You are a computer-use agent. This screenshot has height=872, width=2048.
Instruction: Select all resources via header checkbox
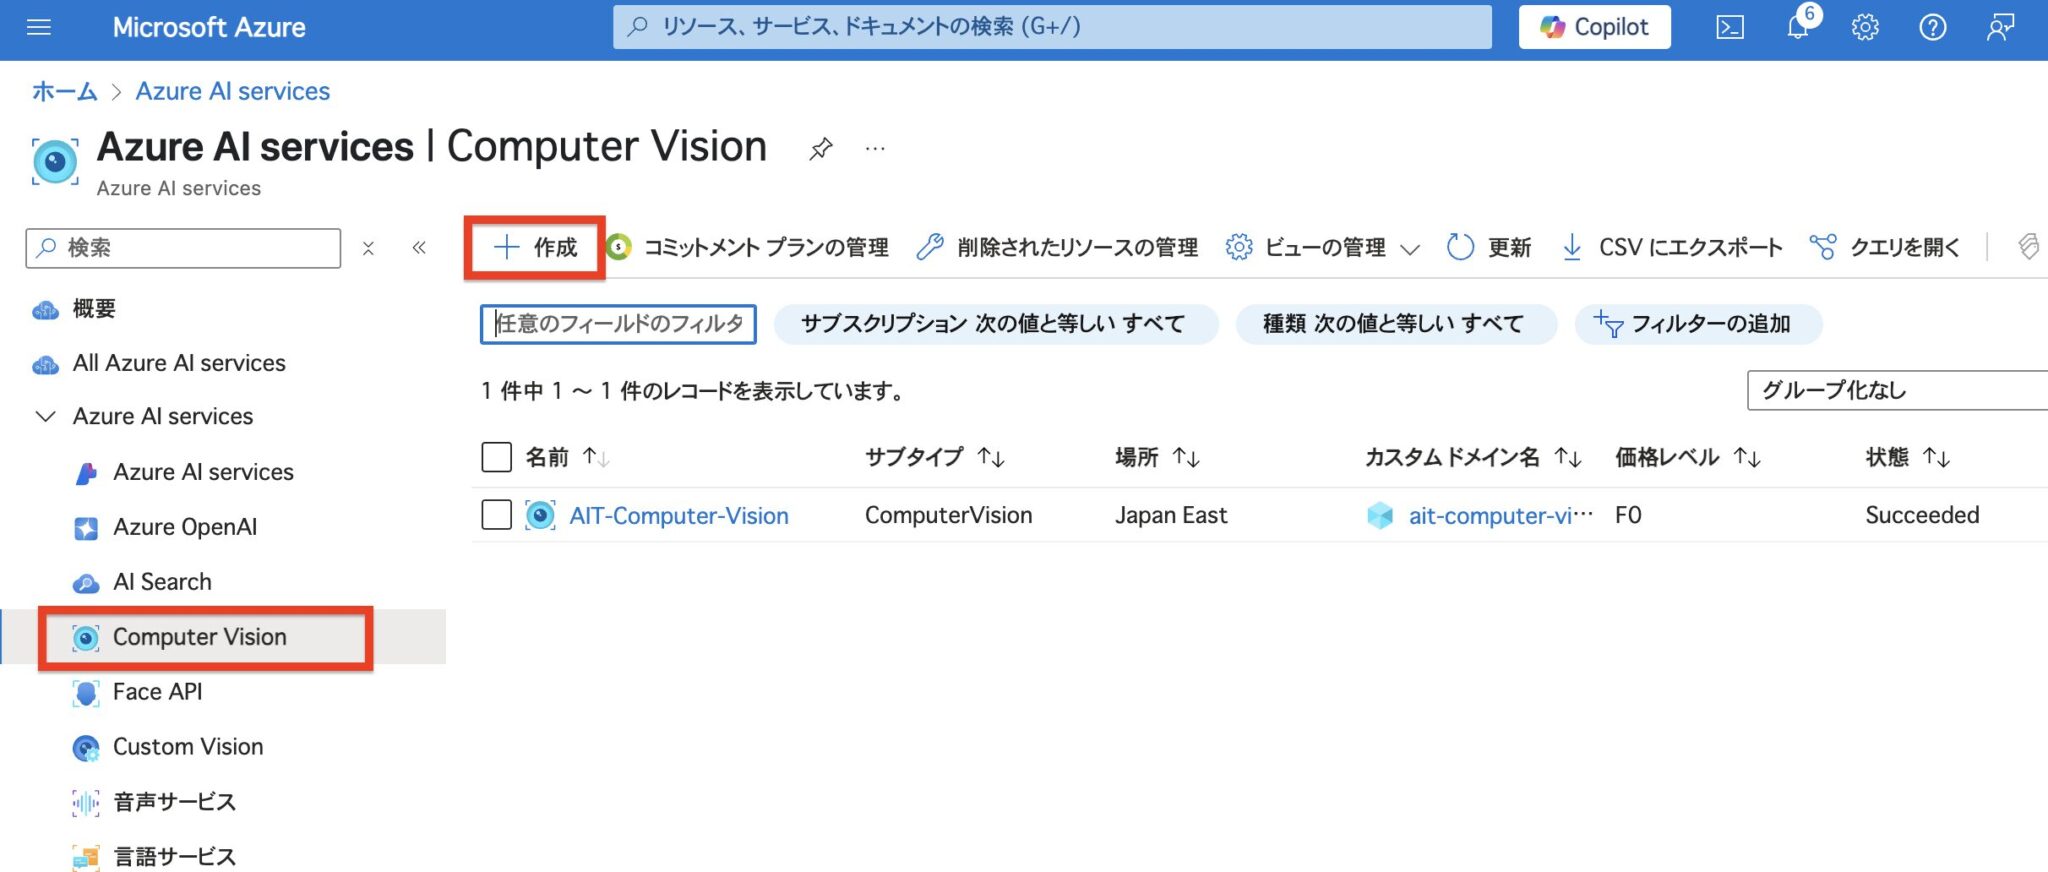(x=496, y=456)
